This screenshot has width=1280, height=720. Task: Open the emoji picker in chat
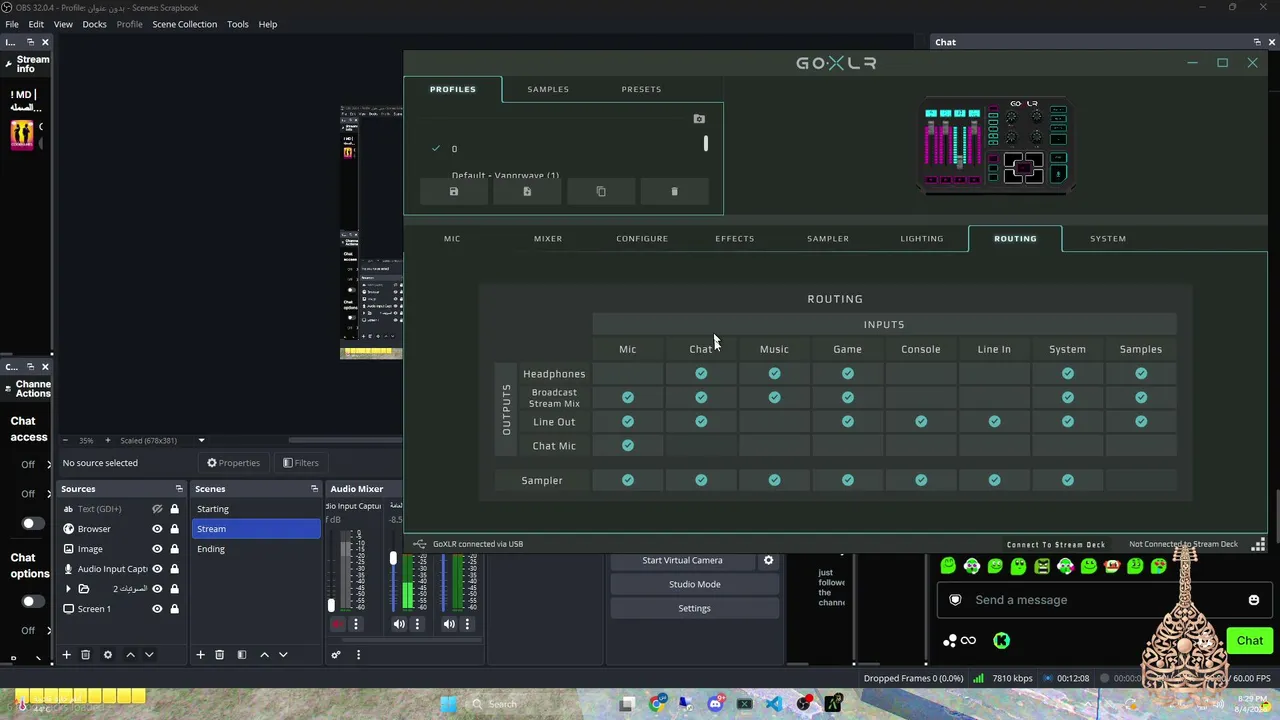click(1254, 600)
